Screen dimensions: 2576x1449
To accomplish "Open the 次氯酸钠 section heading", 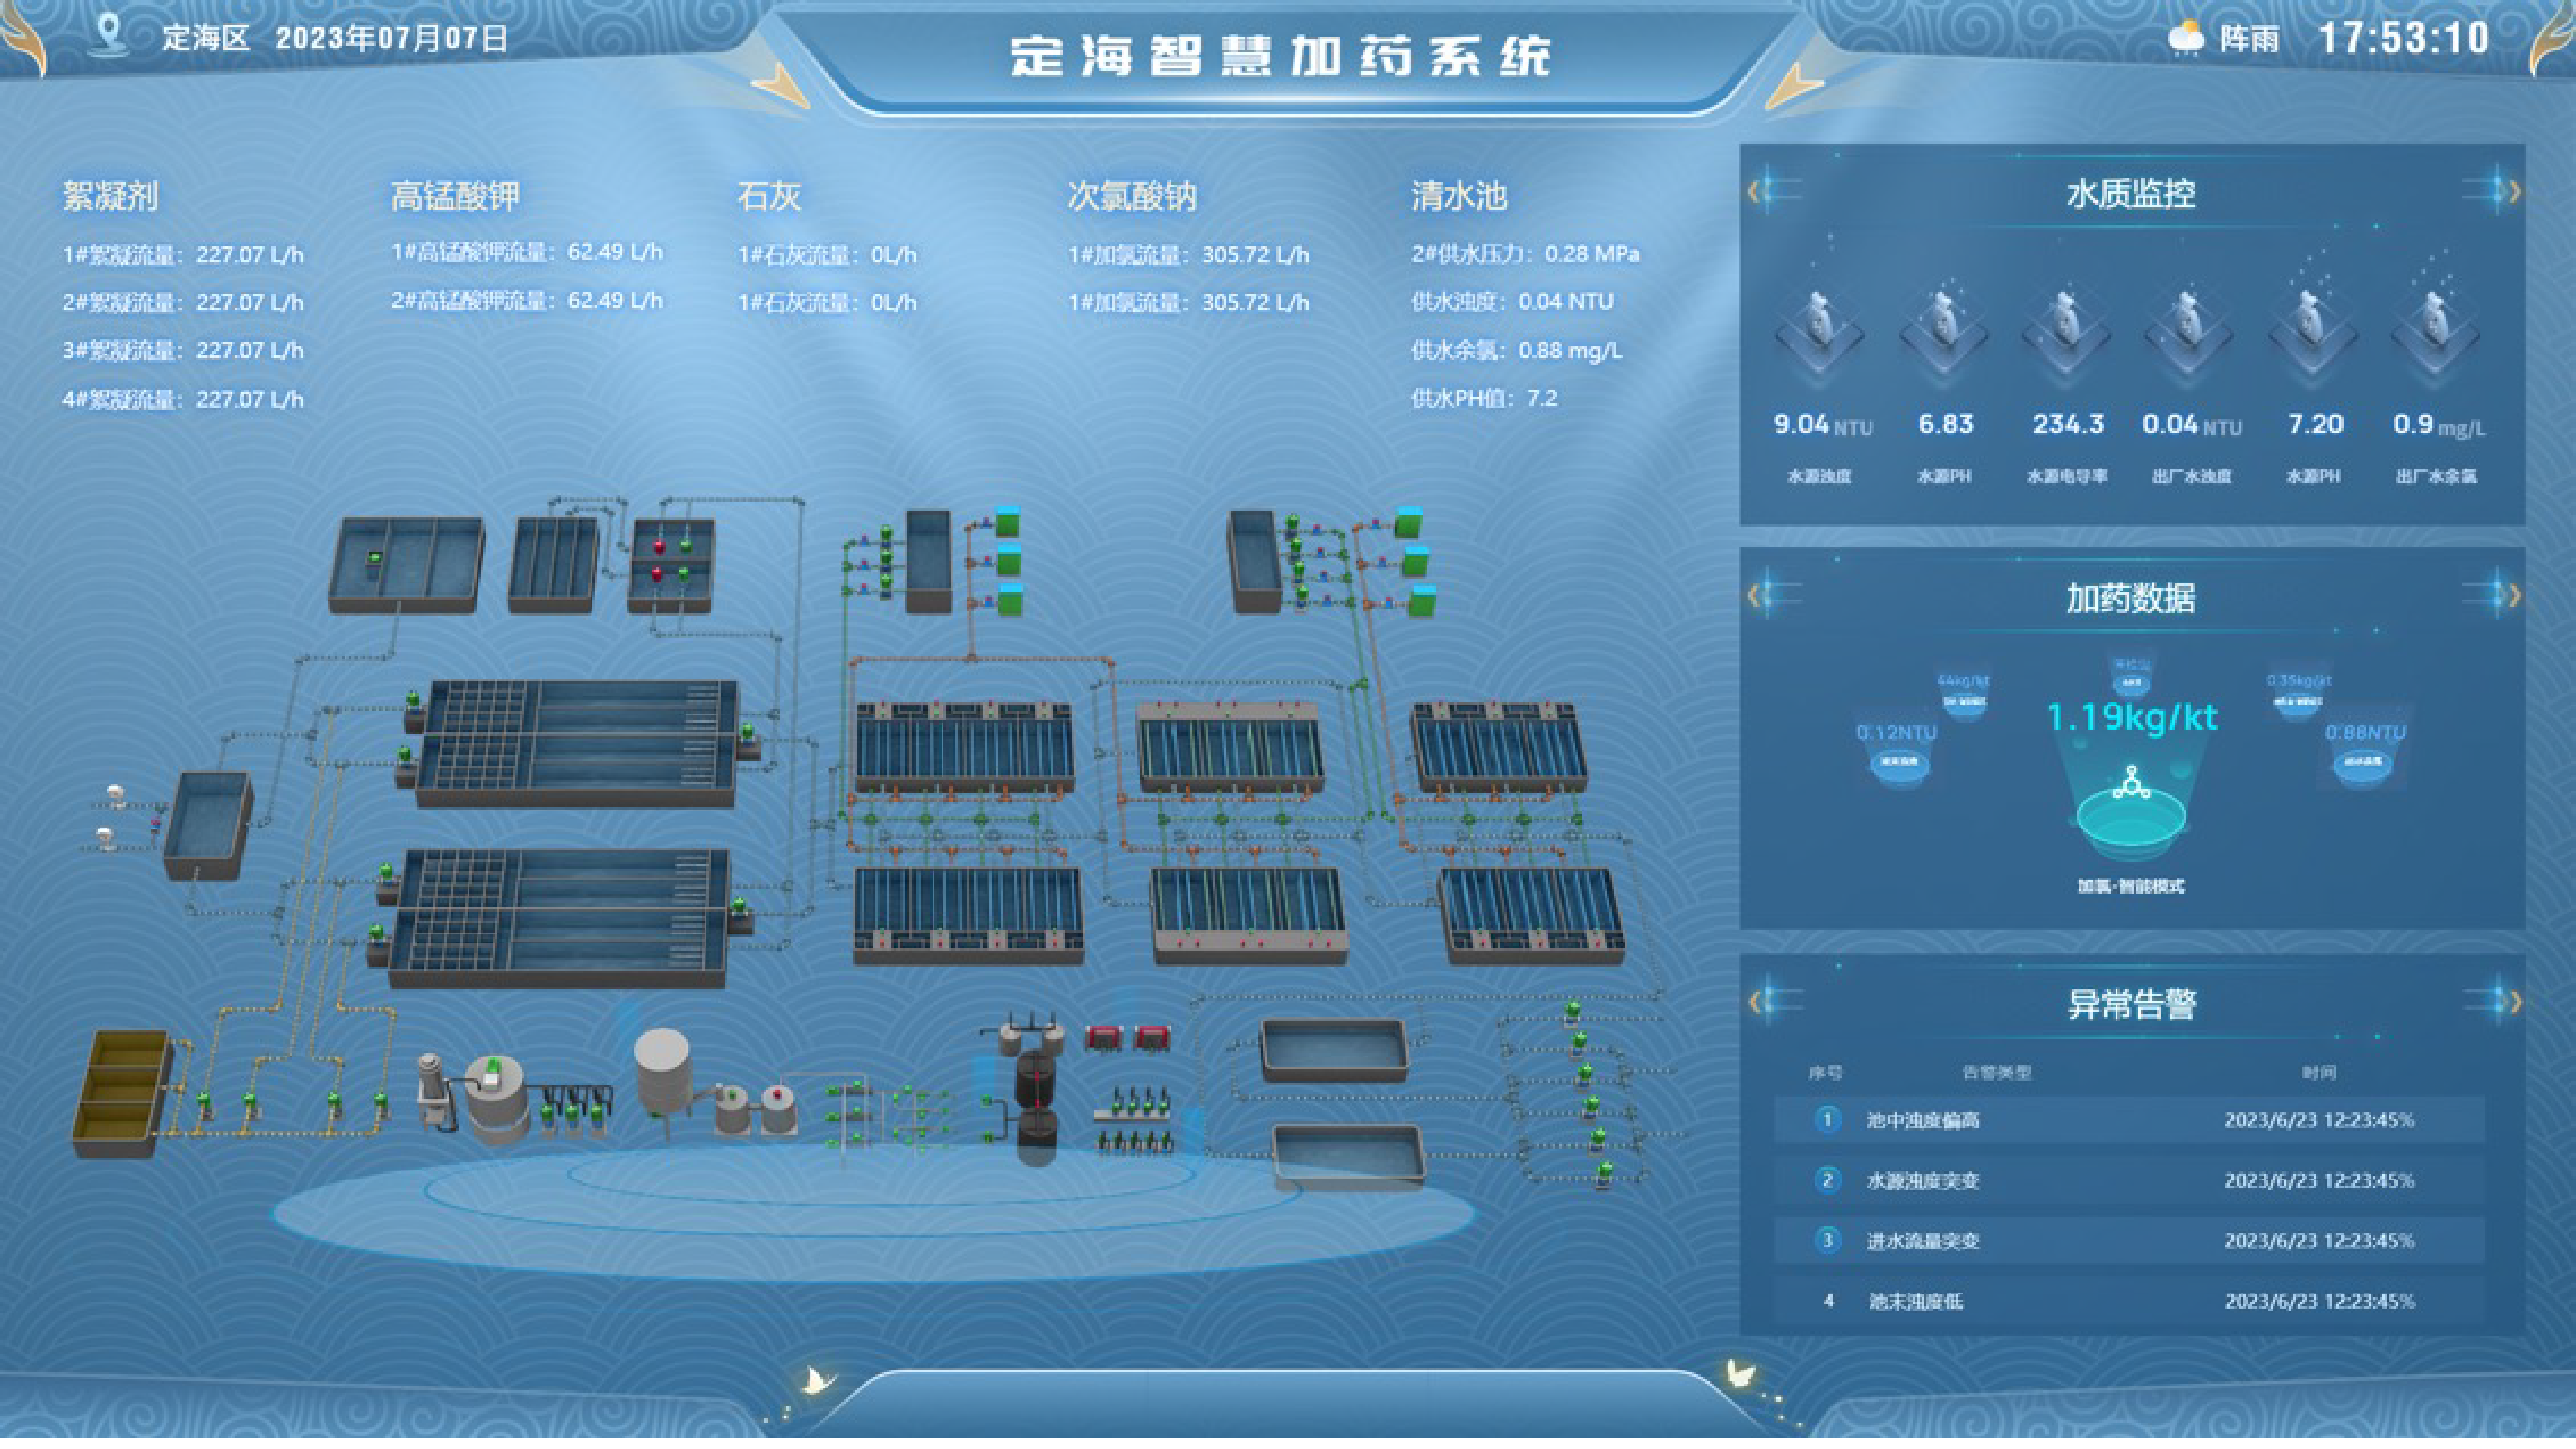I will point(1131,196).
